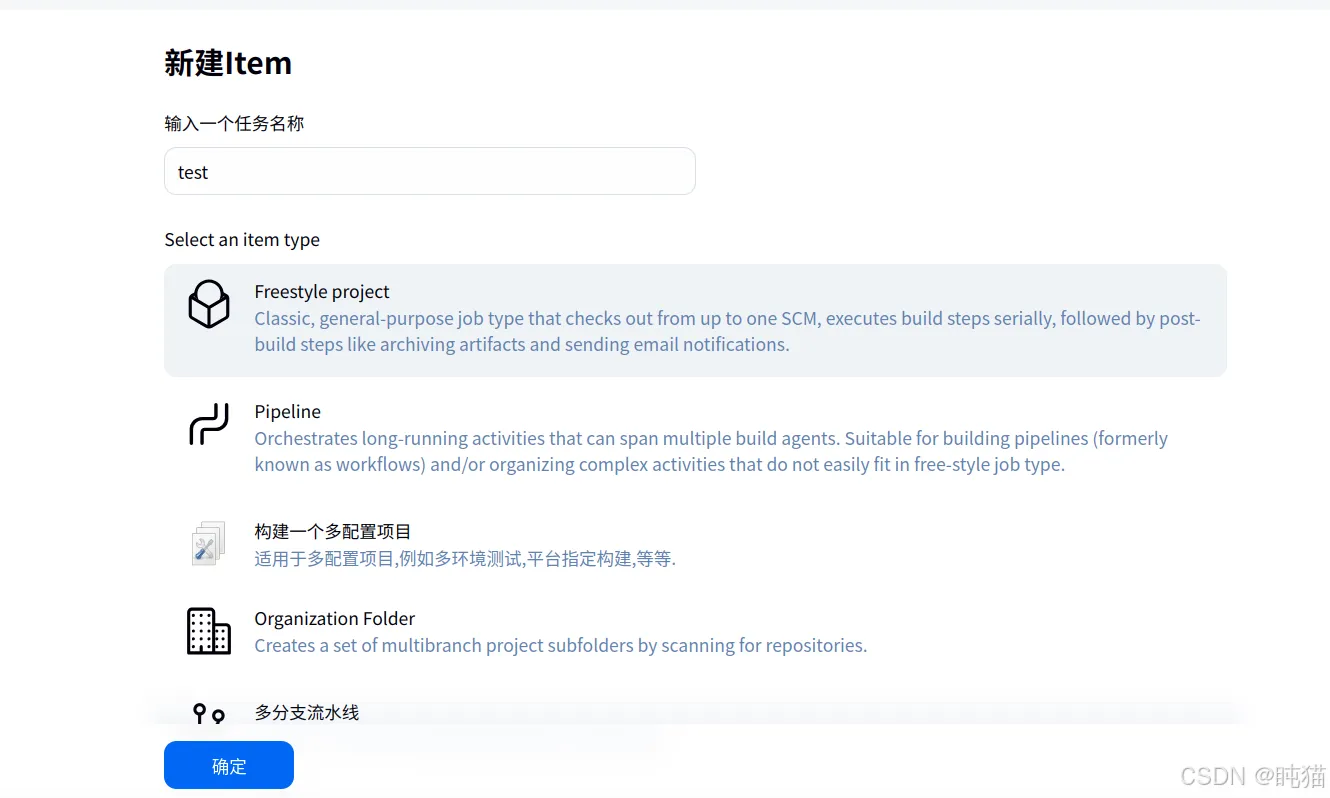
Task: Click the 输入一个任务名称 field label
Action: (234, 124)
